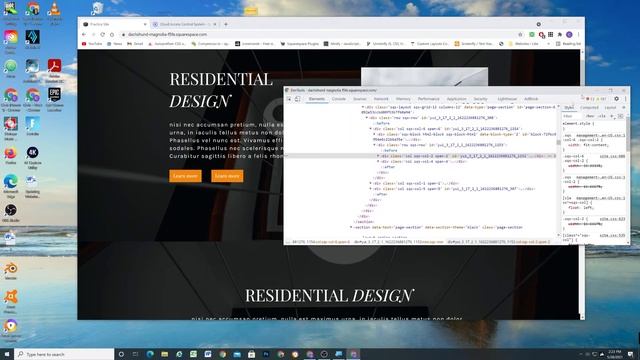Expand the selected col sqs-col-2 span-2 div

(378, 156)
